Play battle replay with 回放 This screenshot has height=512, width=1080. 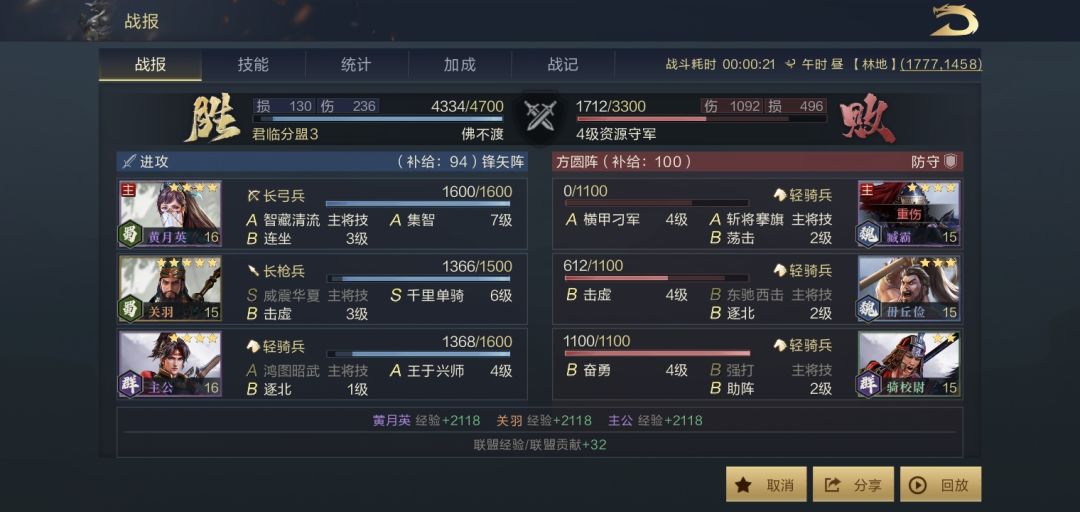(941, 485)
